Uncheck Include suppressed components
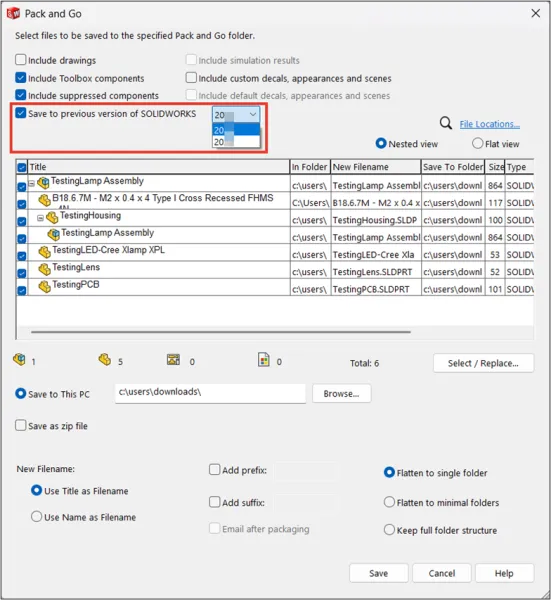 21,95
